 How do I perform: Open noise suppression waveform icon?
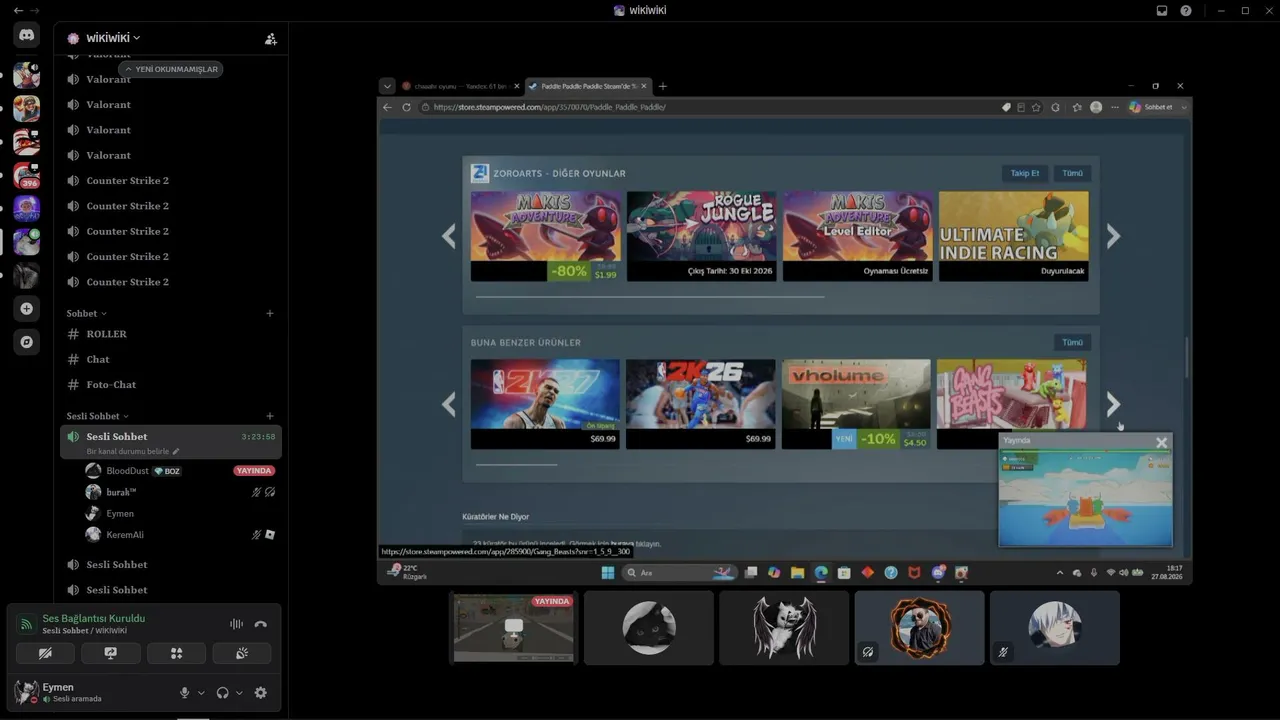pyautogui.click(x=236, y=624)
